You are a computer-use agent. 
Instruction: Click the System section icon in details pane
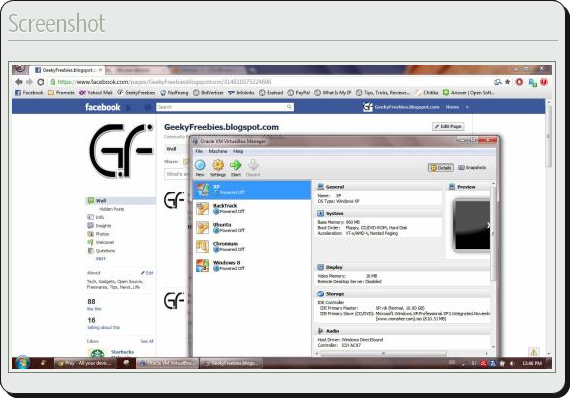point(320,213)
